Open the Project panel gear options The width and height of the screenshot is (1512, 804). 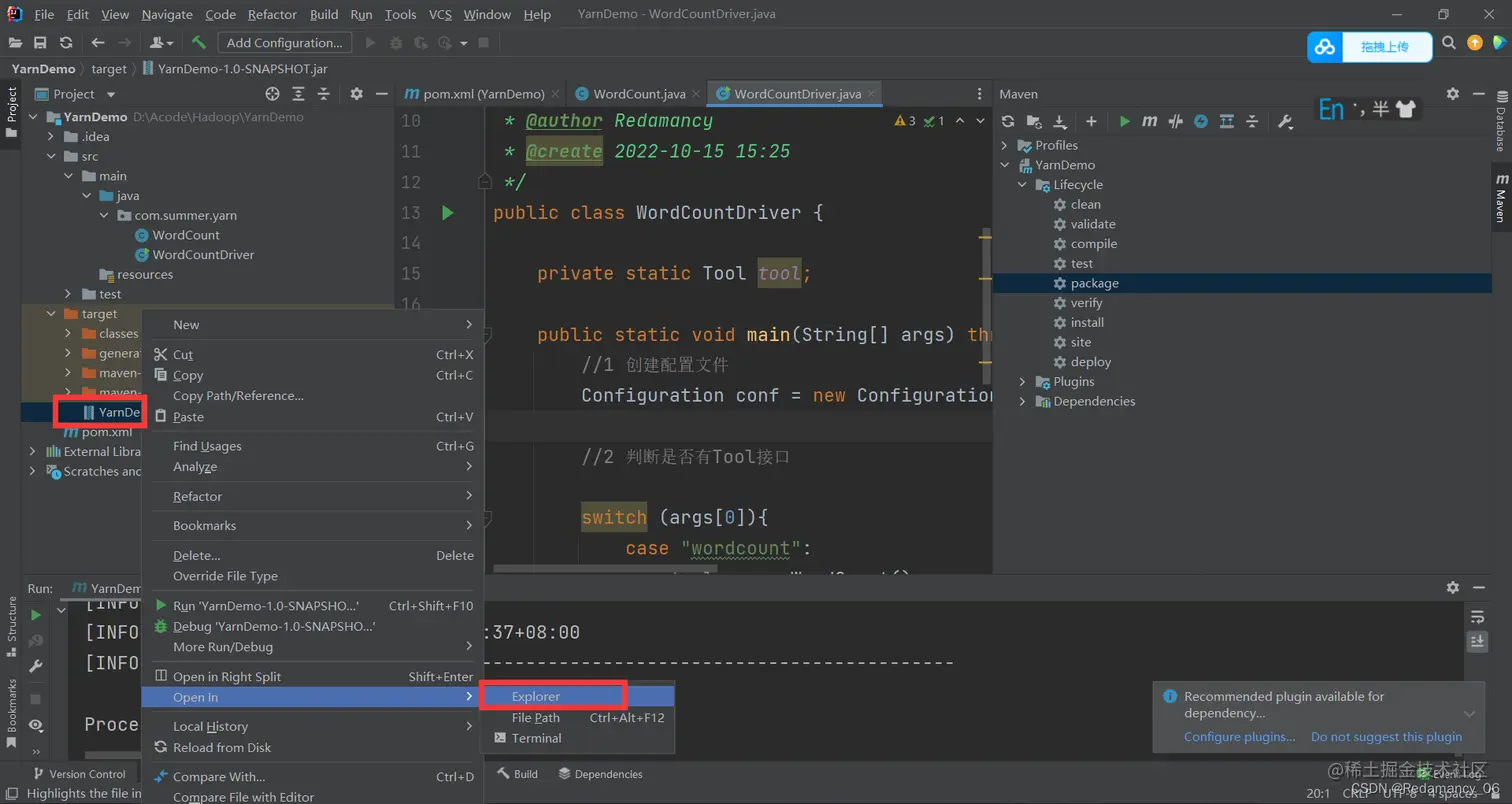pyautogui.click(x=356, y=94)
